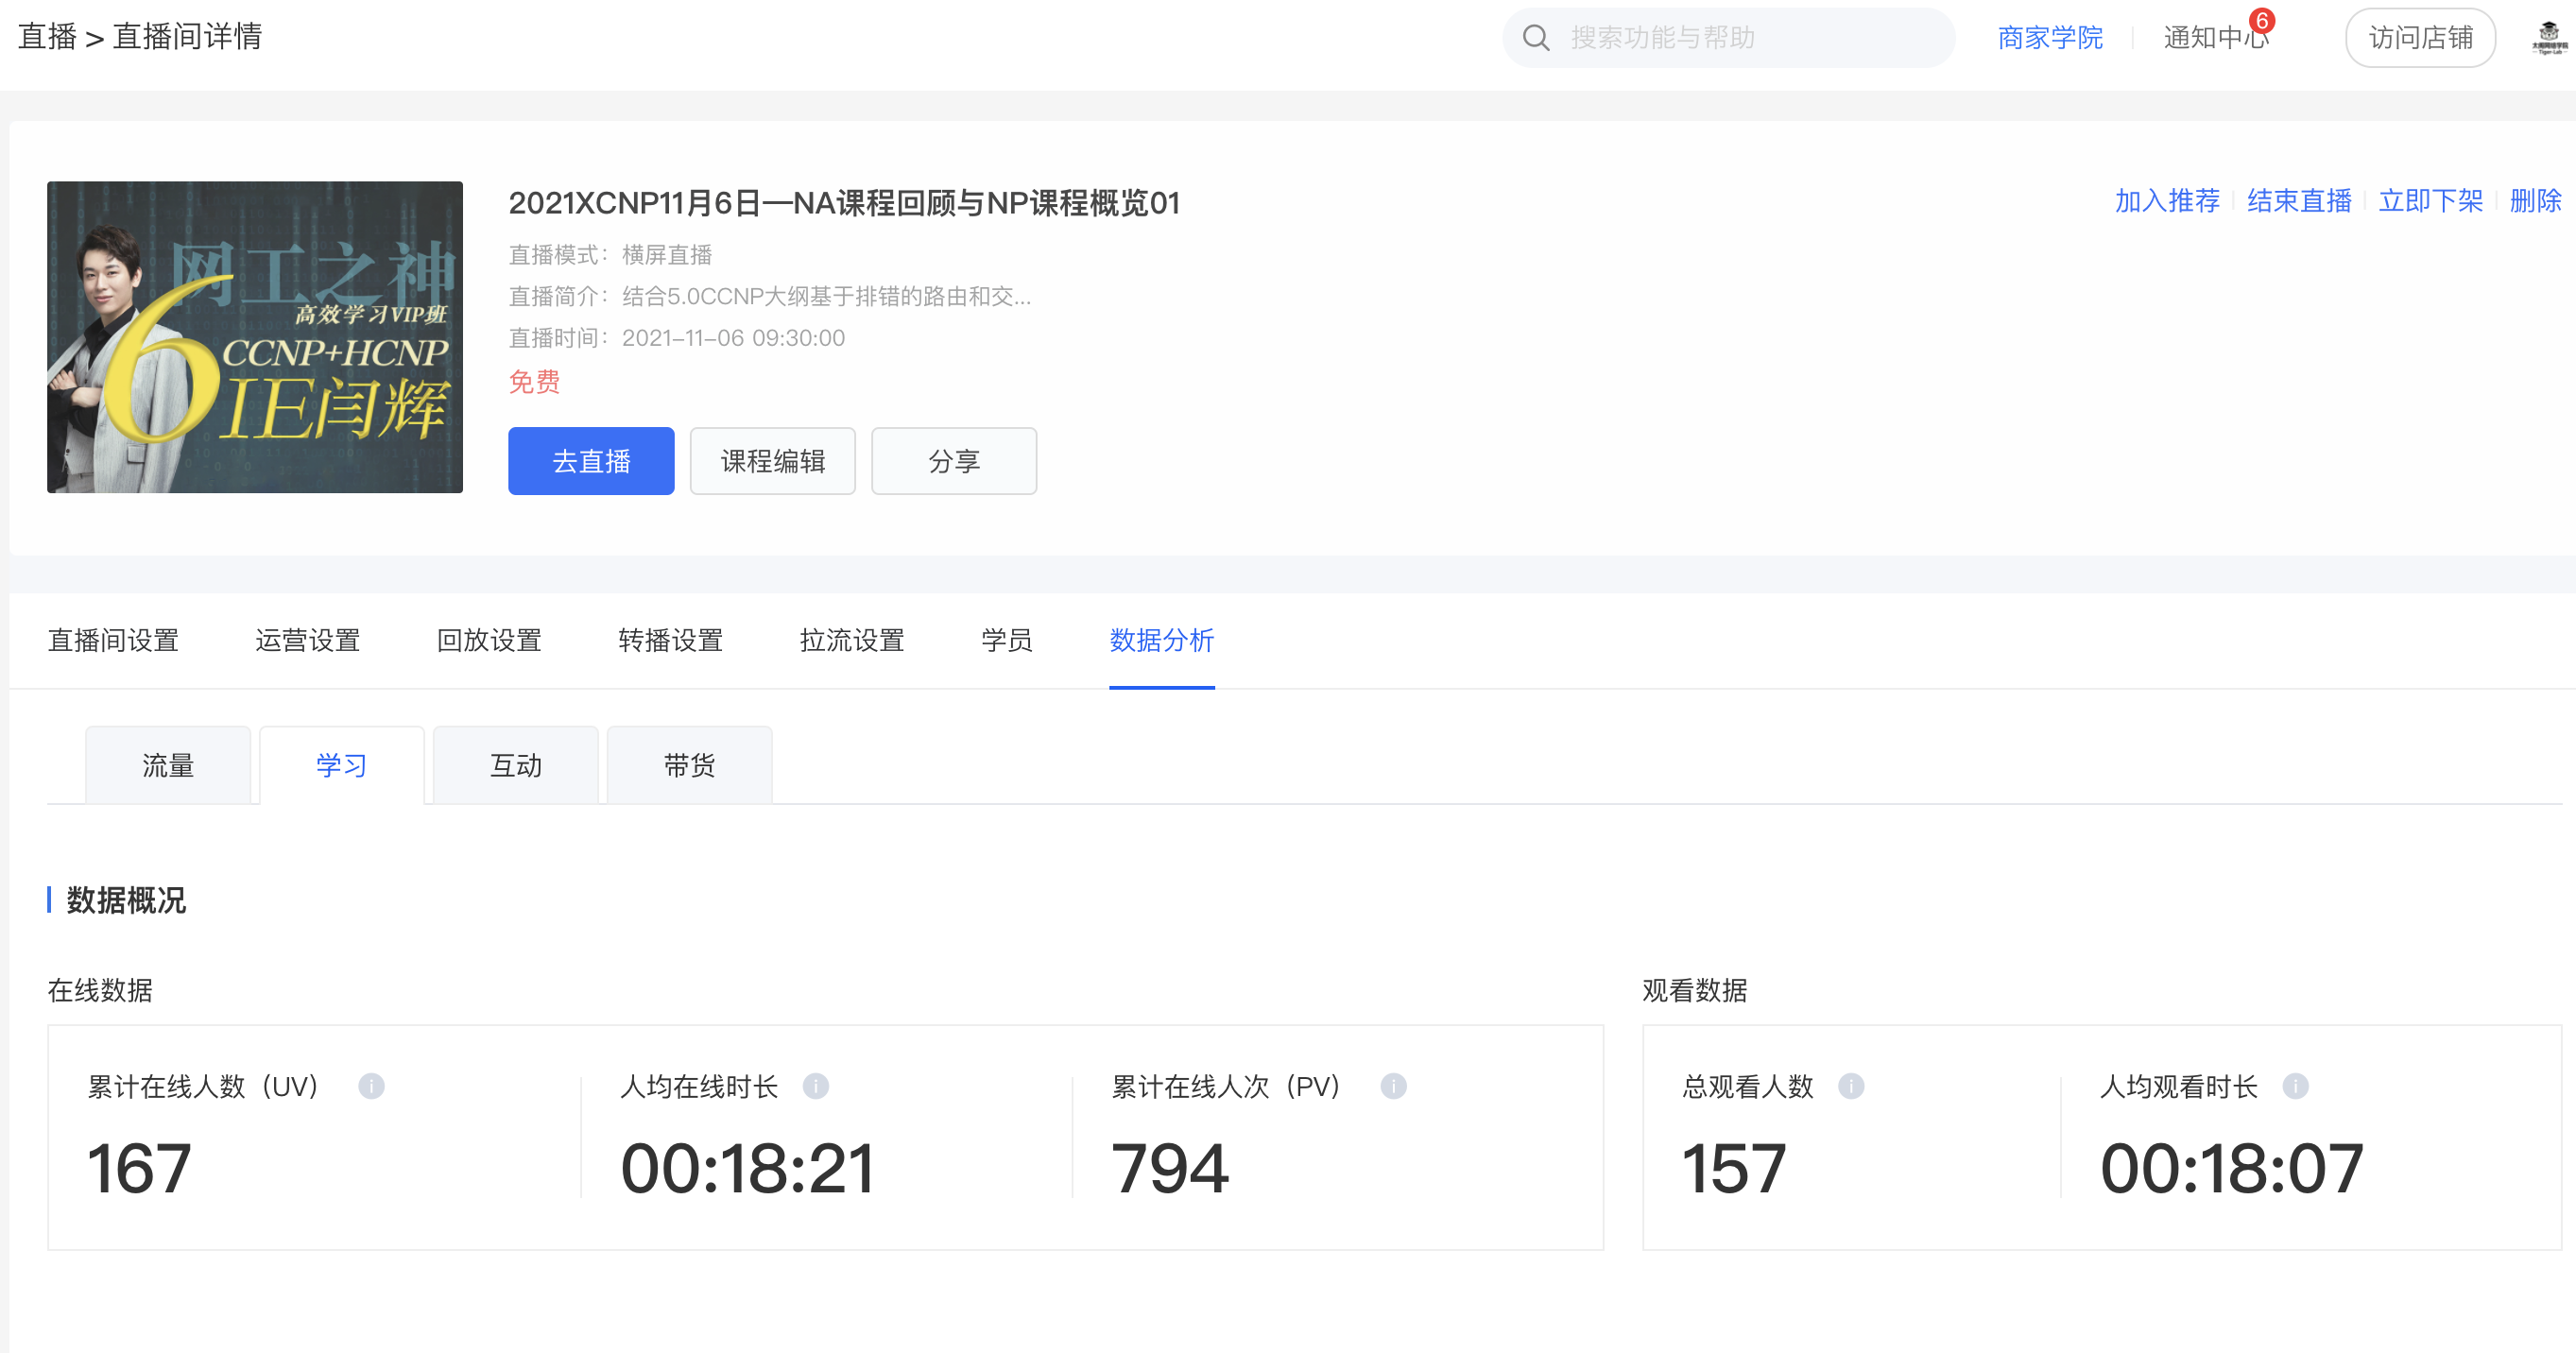Focus the 搜索功能与帮助 search field
Image resolution: width=2576 pixels, height=1353 pixels.
point(1728,38)
